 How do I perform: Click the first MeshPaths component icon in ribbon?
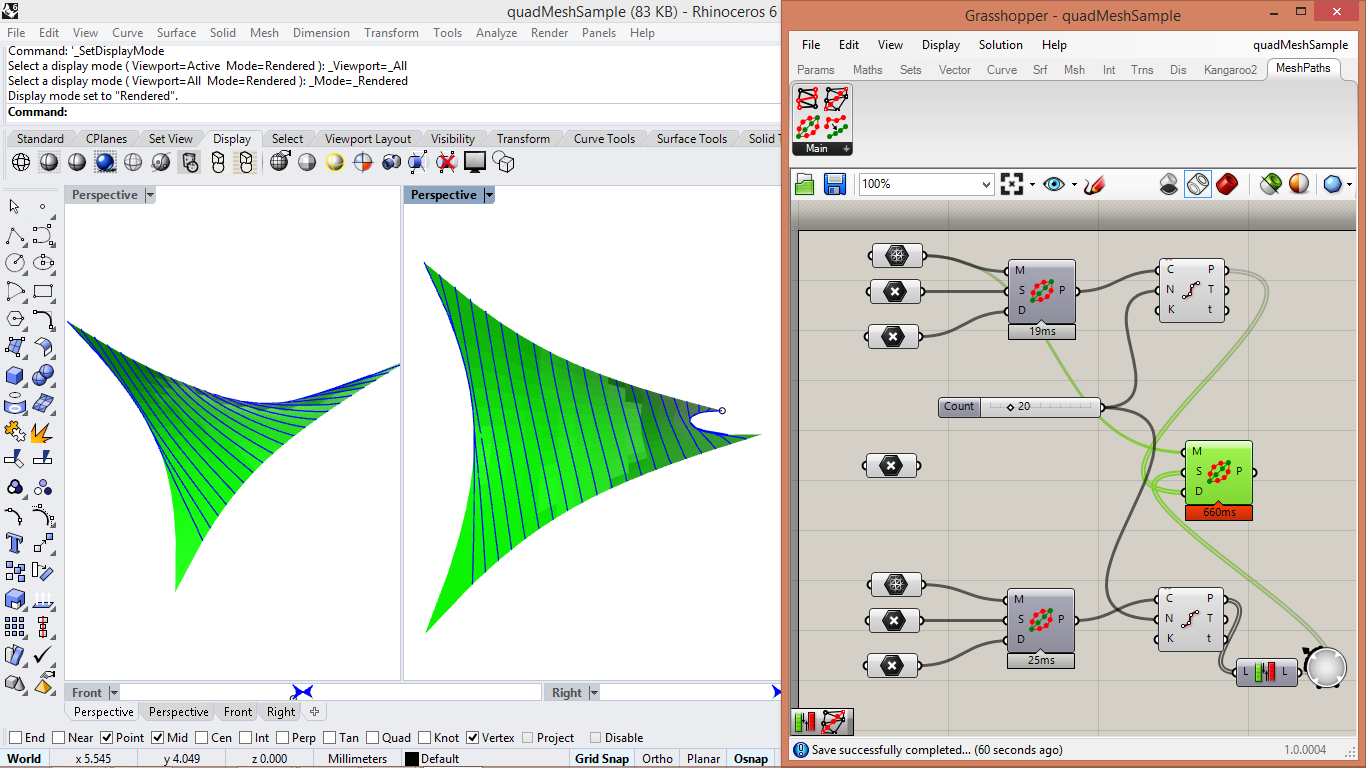coord(807,98)
